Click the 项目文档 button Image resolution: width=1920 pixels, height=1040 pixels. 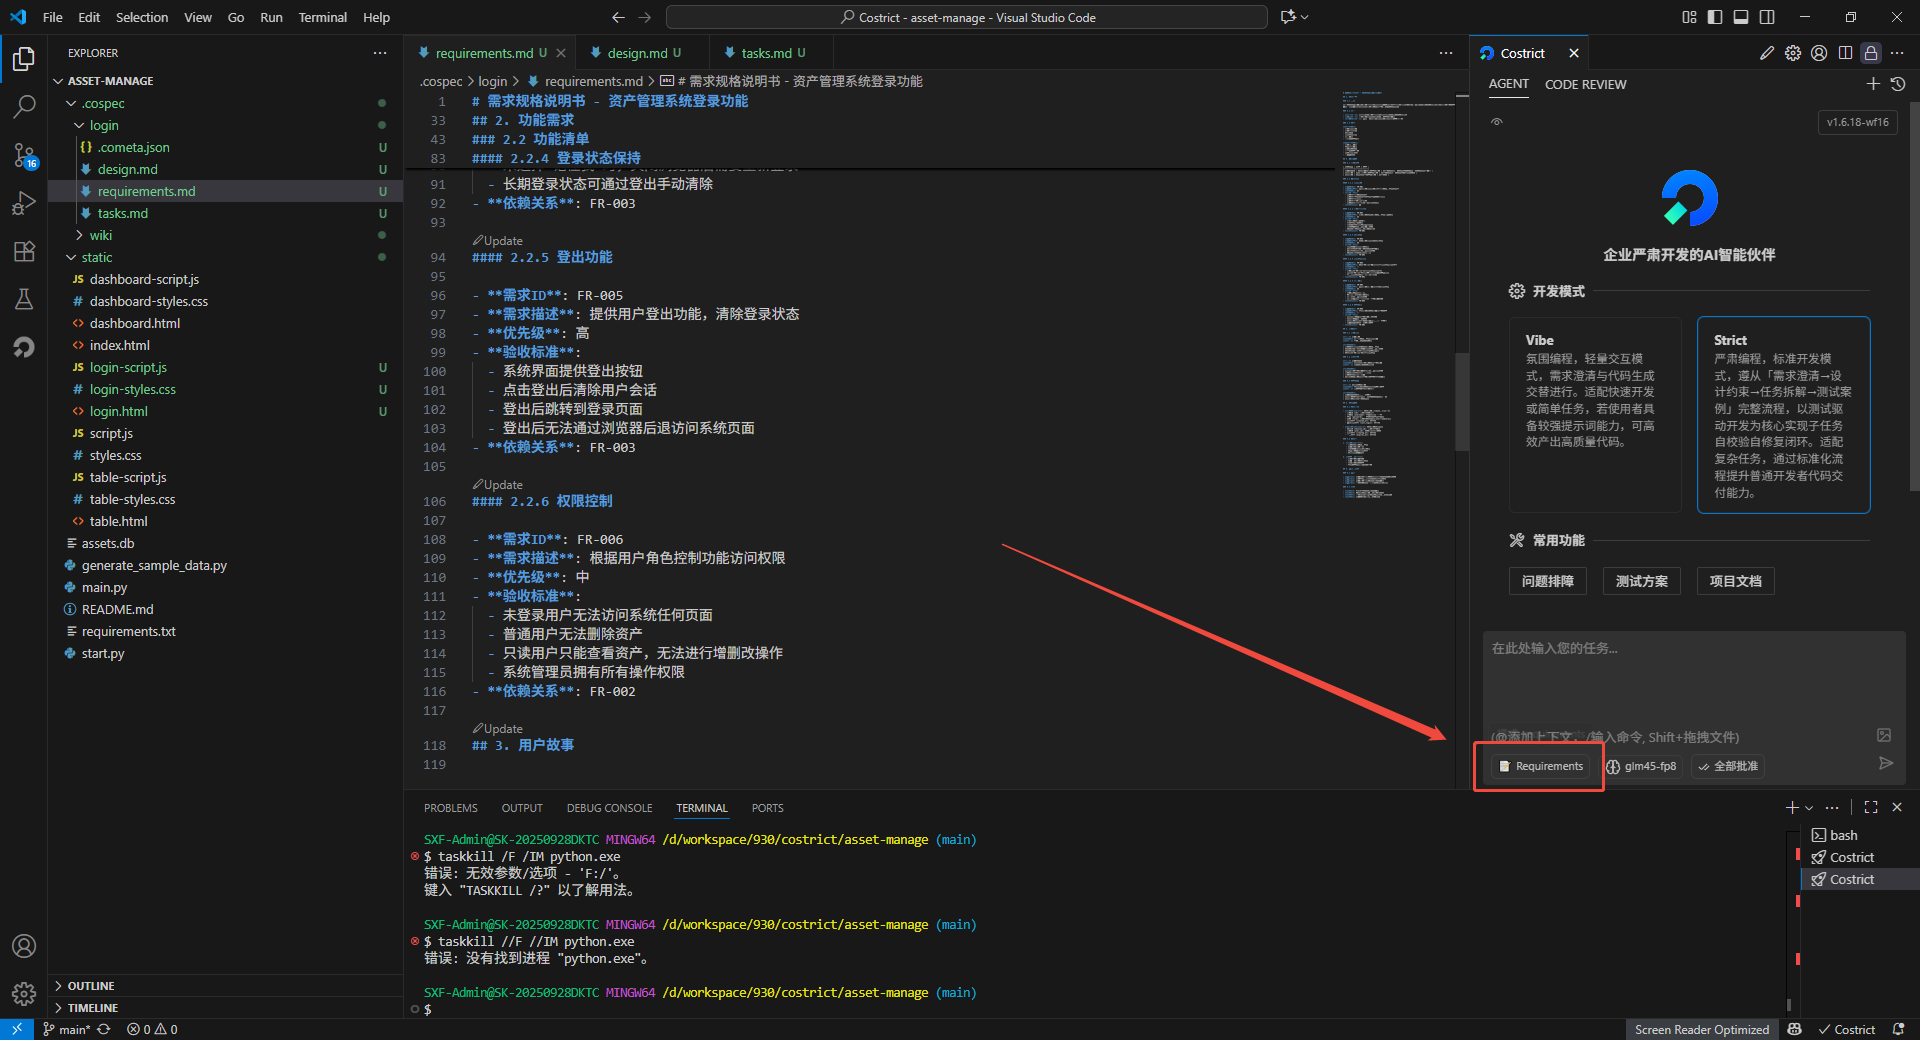[1735, 581]
